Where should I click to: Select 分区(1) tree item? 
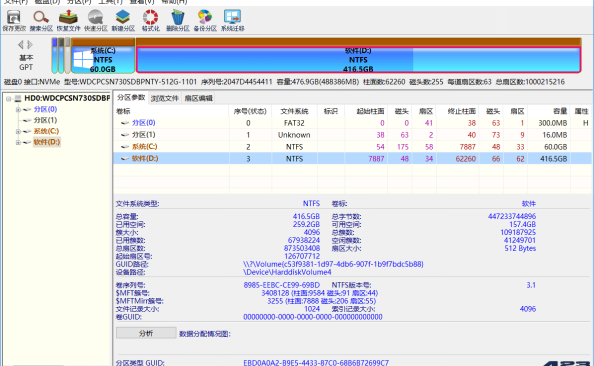(x=45, y=120)
